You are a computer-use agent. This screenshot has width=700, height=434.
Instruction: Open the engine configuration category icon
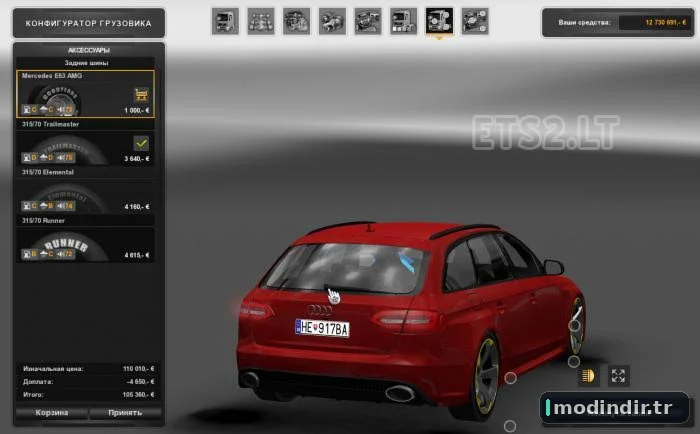pos(296,21)
